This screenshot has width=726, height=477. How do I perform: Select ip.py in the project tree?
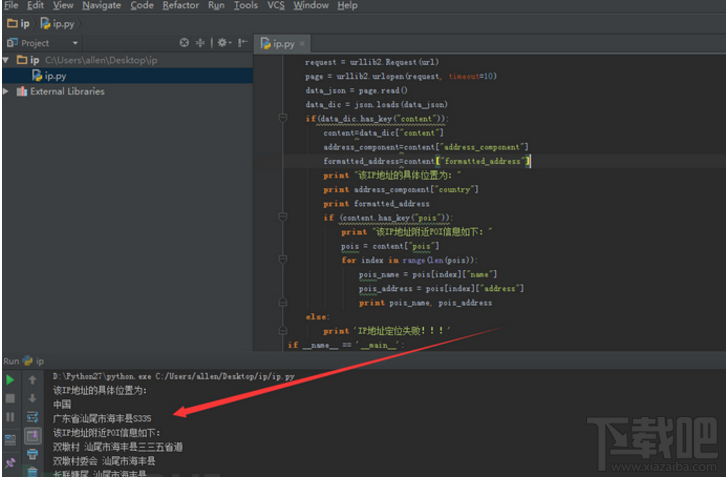tap(127, 76)
